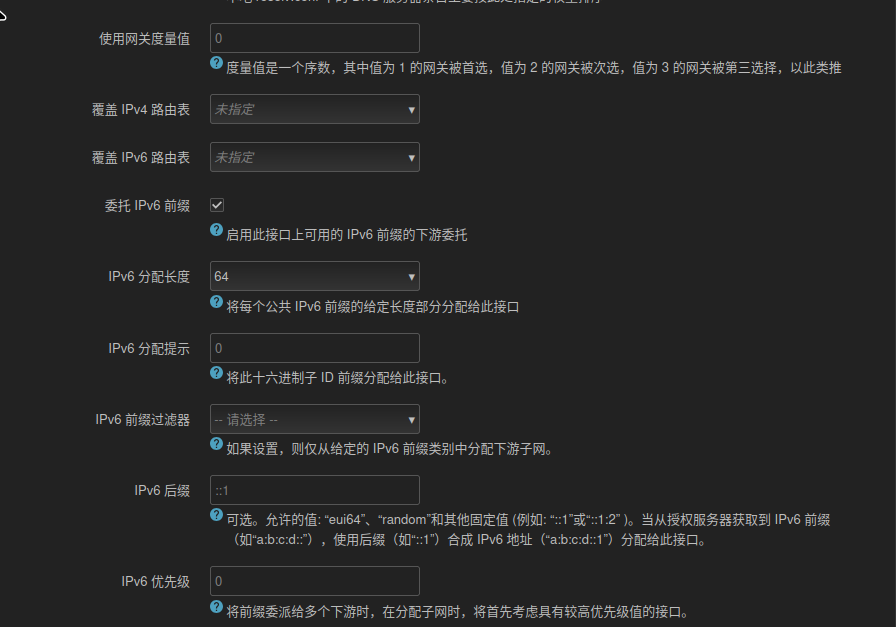
Task: Open the 覆盖 IPv6 路由表 combo box
Action: [x=314, y=157]
